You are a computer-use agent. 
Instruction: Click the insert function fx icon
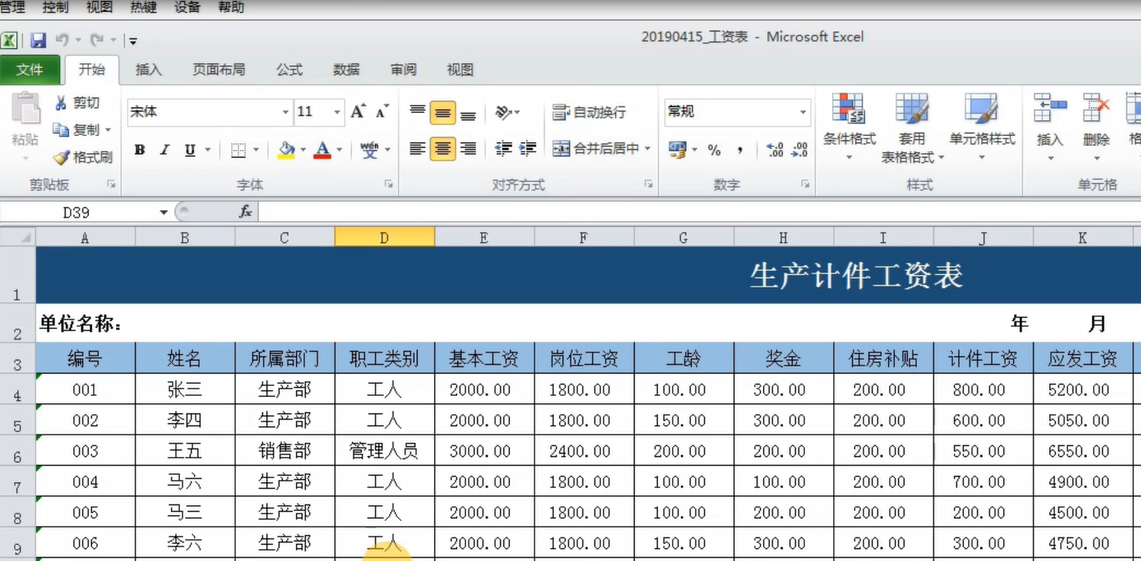coord(245,212)
